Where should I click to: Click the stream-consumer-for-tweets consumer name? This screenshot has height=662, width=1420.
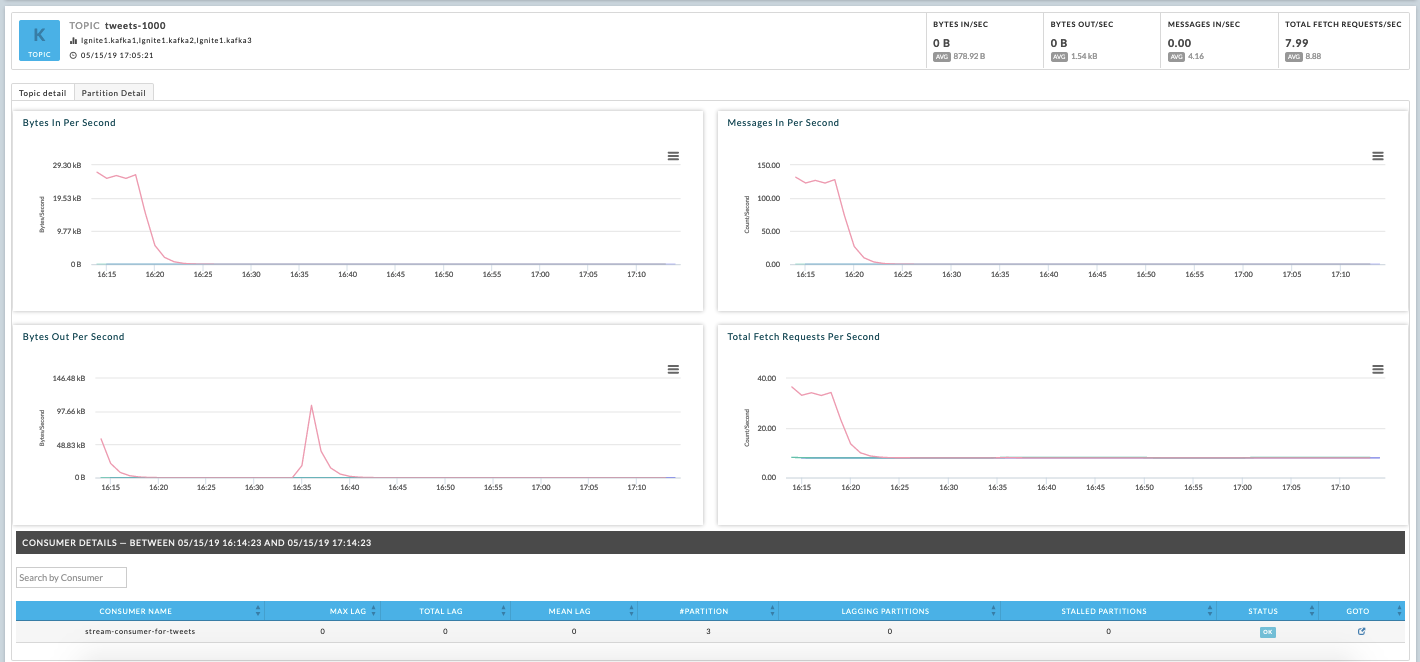point(140,632)
